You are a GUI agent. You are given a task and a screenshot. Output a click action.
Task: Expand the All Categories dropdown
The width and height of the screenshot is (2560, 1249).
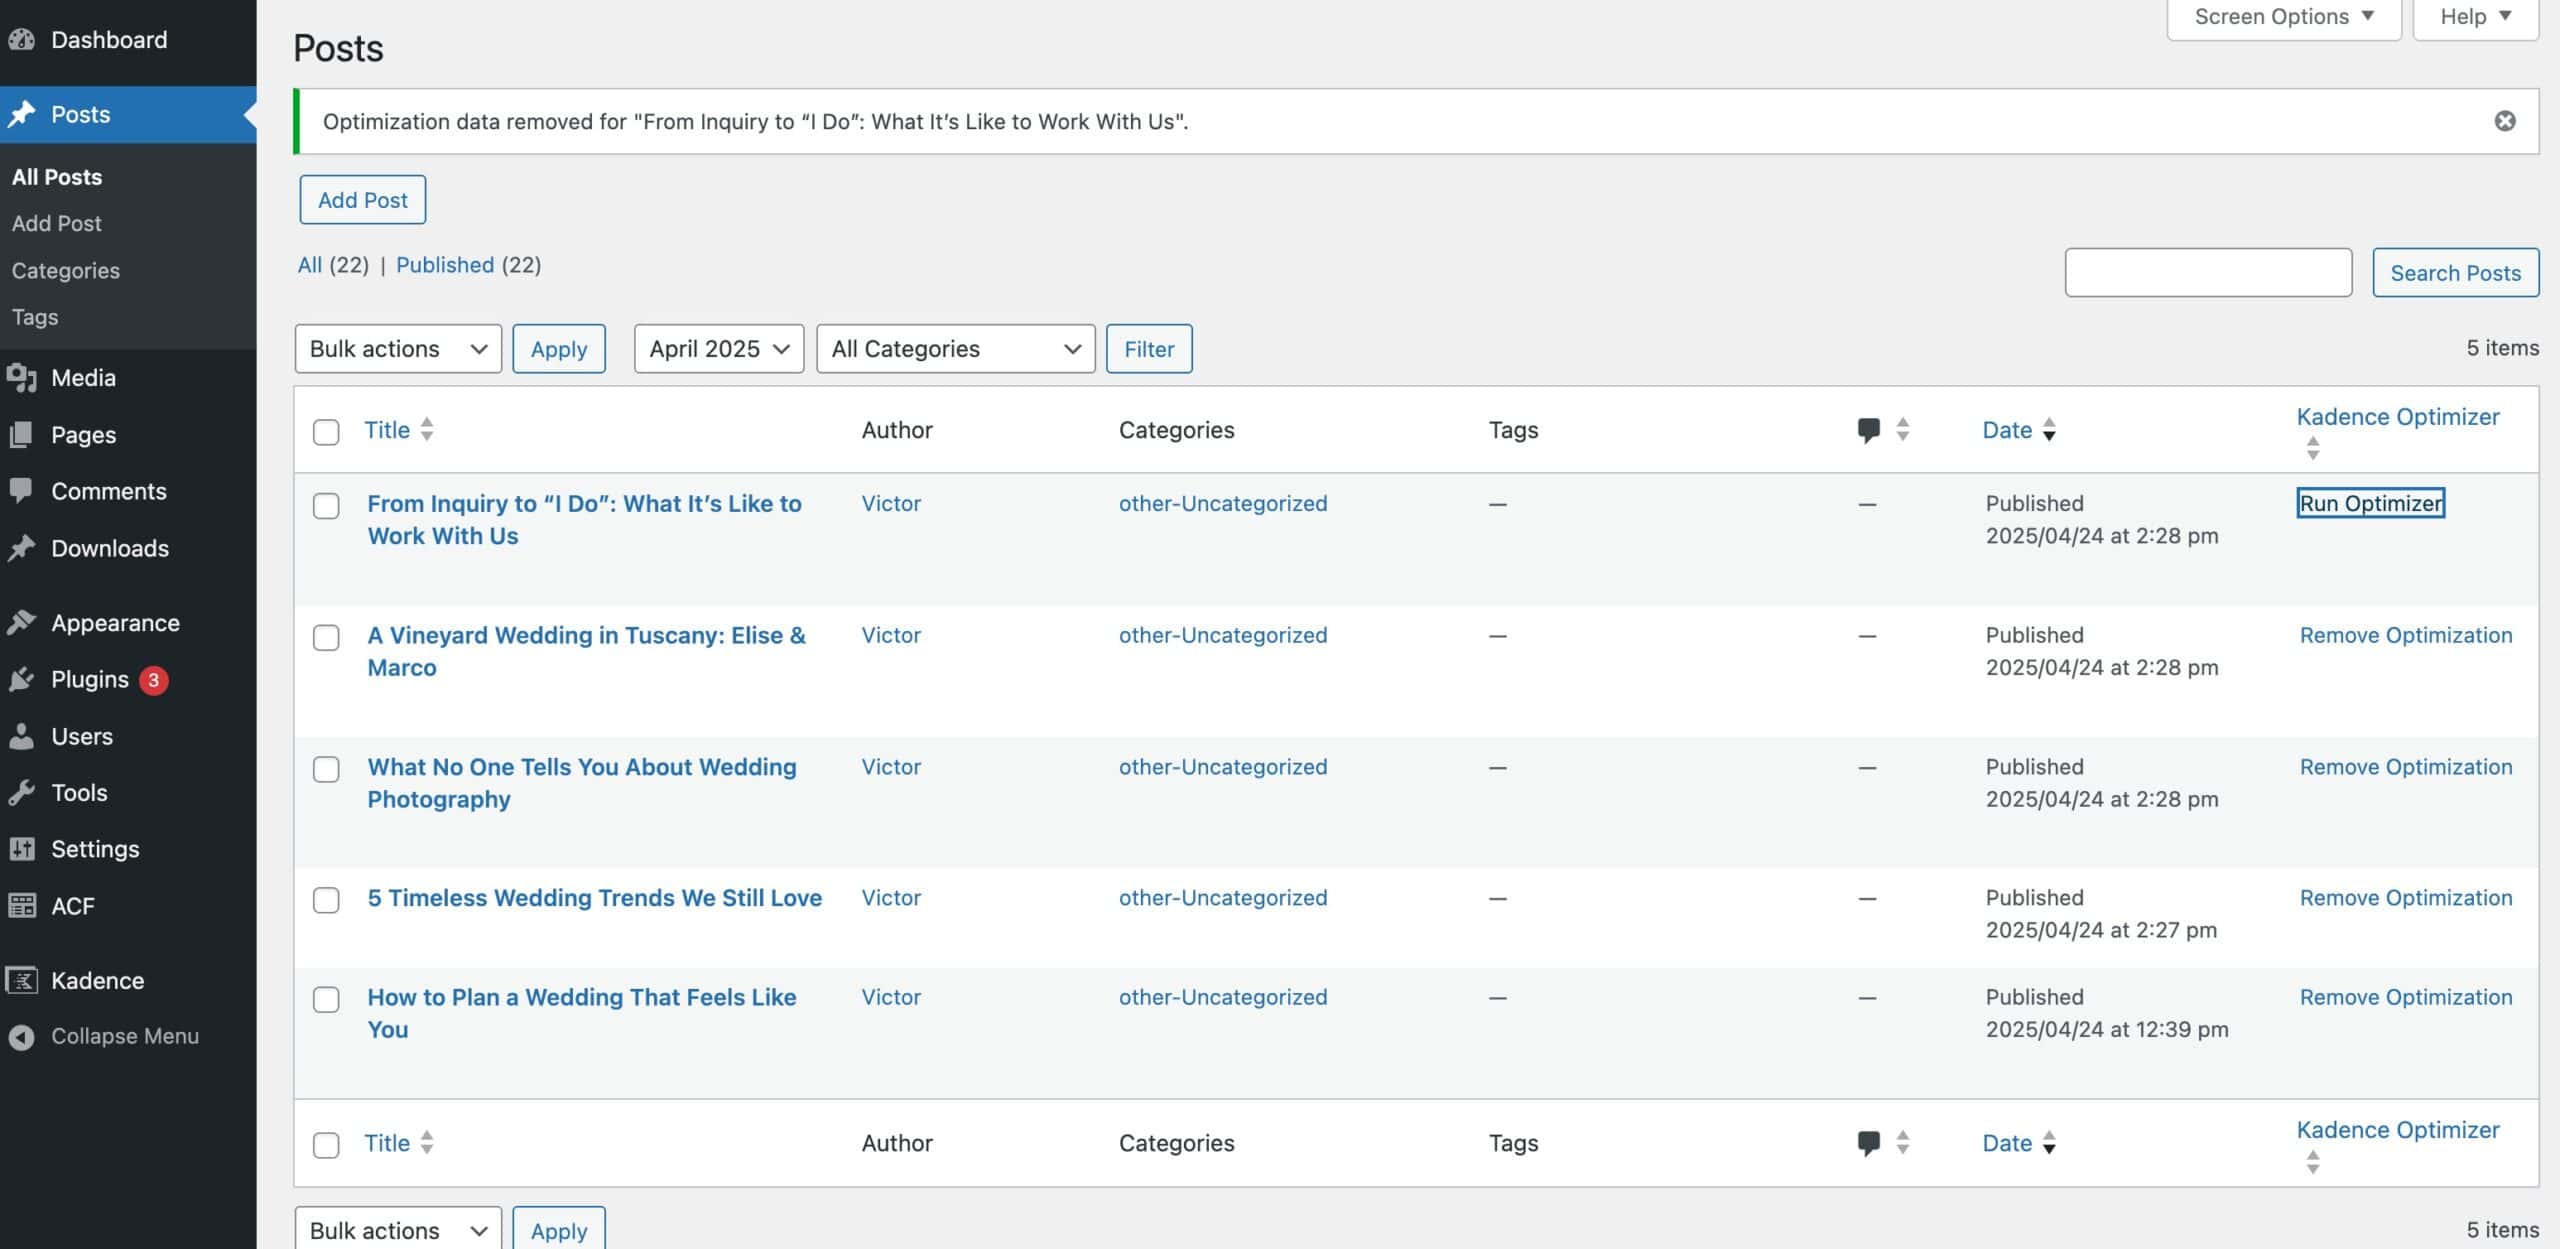pyautogui.click(x=955, y=349)
